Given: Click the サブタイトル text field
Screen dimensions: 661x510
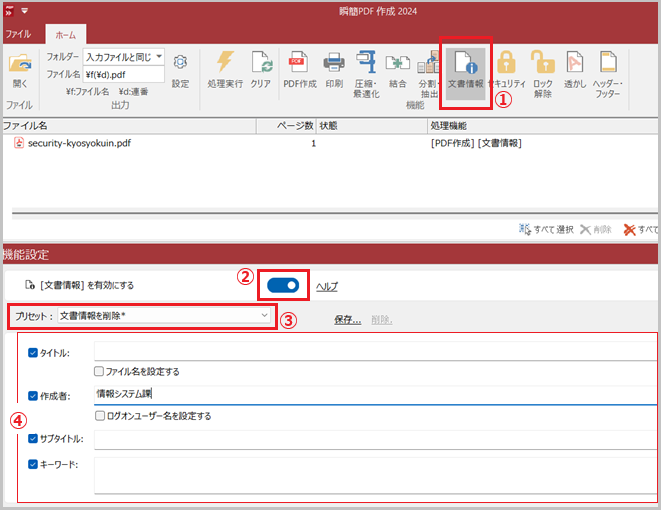Looking at the screenshot, I should (375, 440).
